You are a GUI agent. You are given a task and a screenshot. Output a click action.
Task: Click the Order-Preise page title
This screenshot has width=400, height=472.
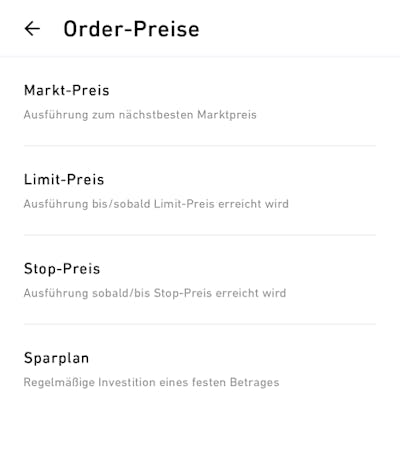coord(131,29)
